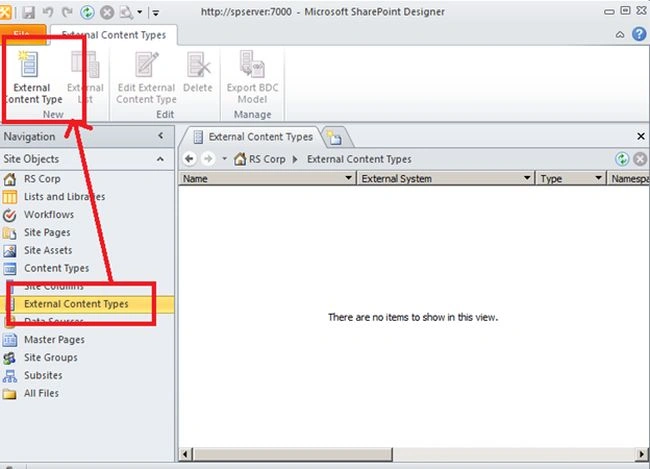Open All Files in navigation
This screenshot has height=469, width=650.
[x=41, y=393]
